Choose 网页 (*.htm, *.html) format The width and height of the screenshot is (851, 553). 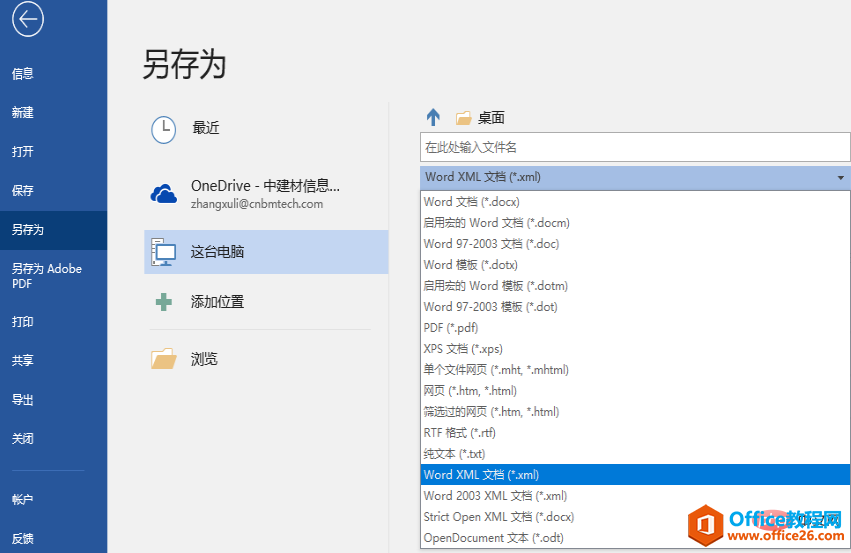tap(635, 391)
